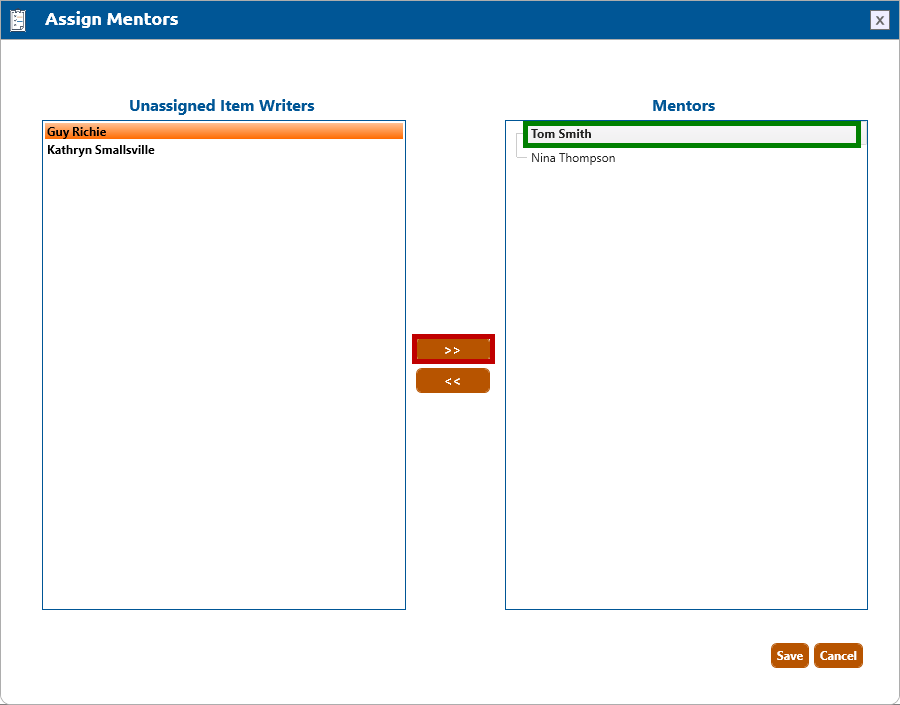Click the blue title bar's empty area
The image size is (900, 705).
tap(500, 20)
